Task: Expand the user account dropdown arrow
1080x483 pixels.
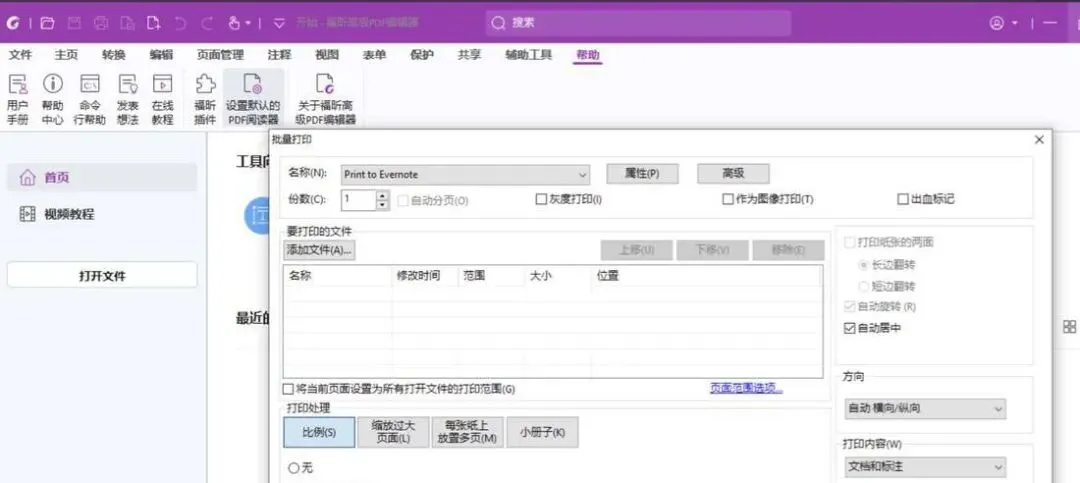Action: (x=1015, y=23)
